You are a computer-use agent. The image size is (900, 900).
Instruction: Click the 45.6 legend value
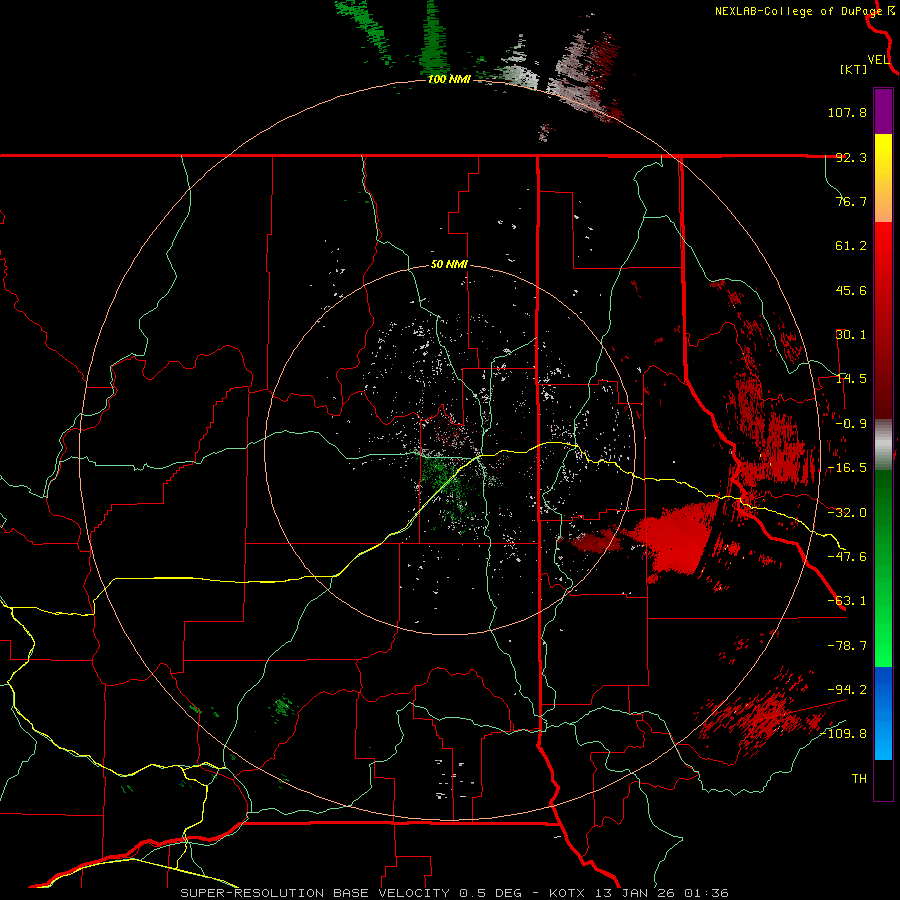tap(851, 290)
